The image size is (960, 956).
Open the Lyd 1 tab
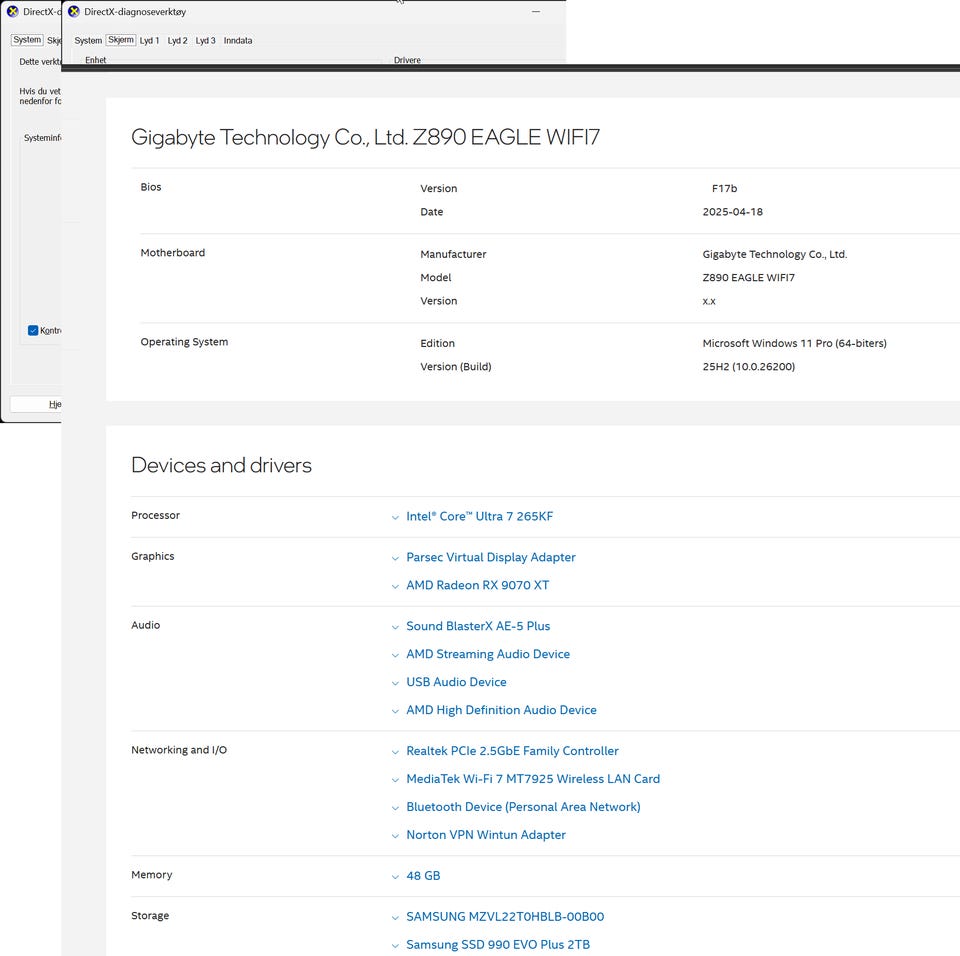[149, 40]
